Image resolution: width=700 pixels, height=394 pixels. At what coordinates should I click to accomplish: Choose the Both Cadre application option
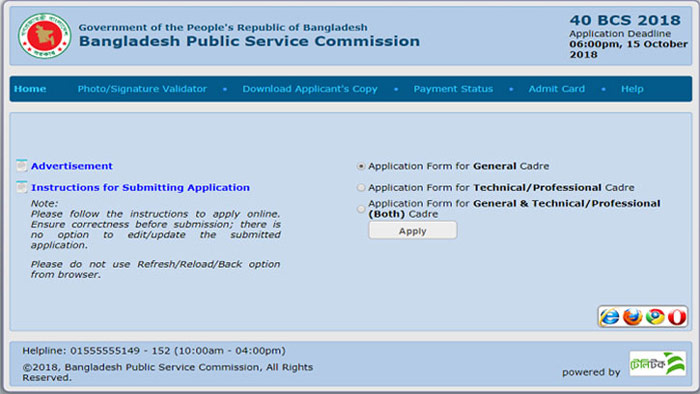pos(361,209)
